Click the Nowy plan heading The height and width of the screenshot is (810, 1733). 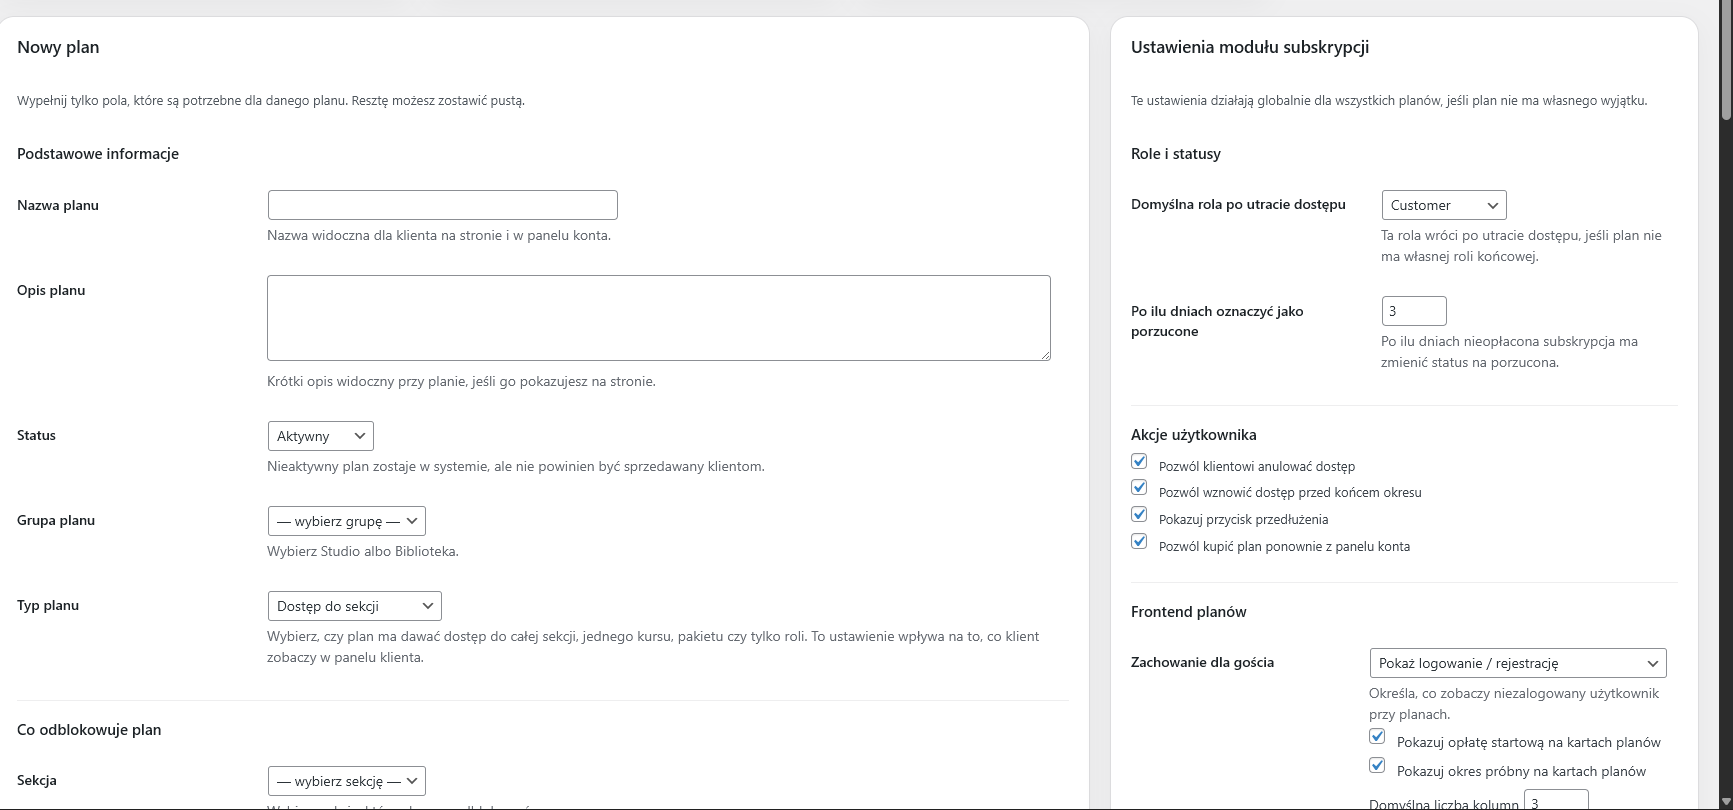click(x=58, y=47)
